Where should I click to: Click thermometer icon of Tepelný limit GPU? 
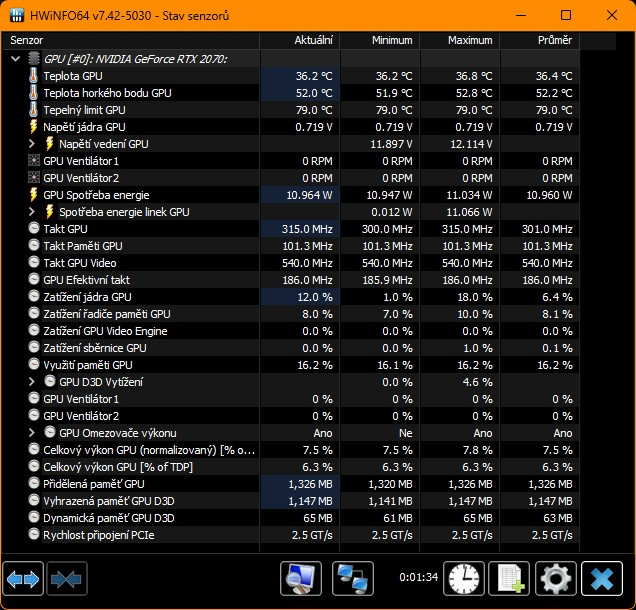click(34, 110)
